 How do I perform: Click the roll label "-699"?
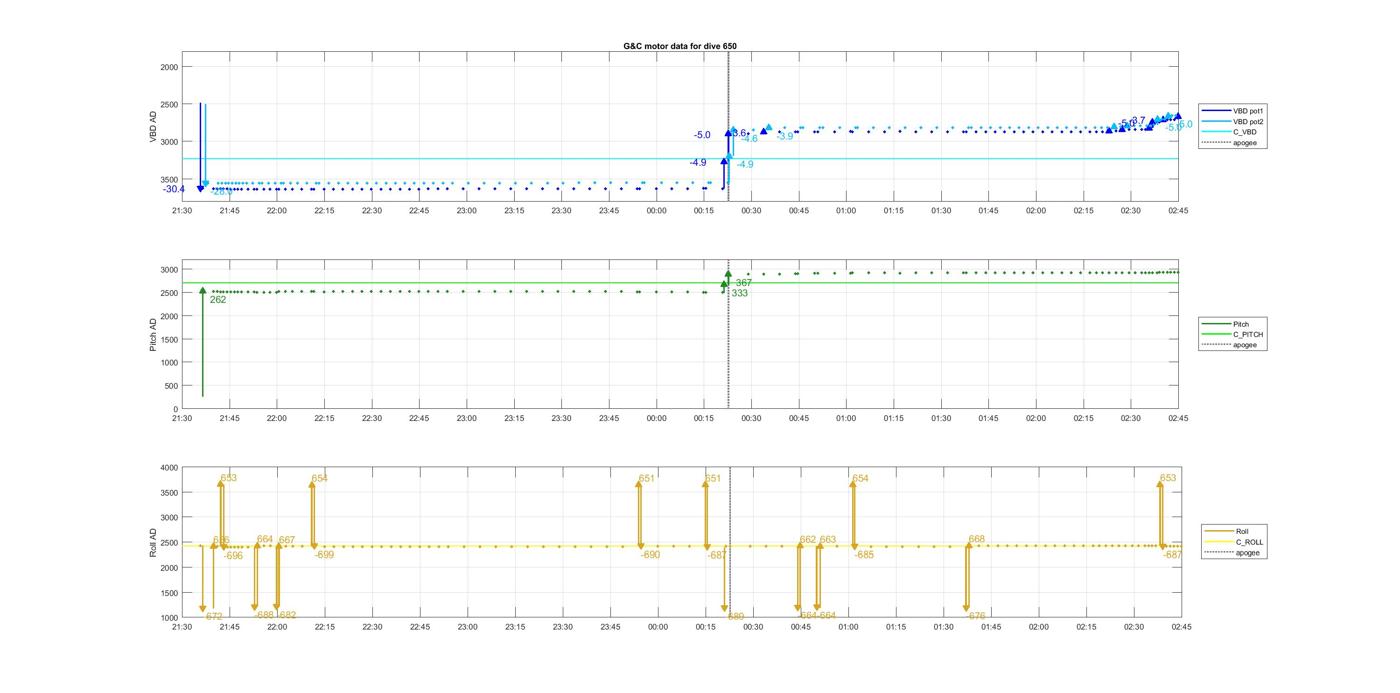point(324,554)
